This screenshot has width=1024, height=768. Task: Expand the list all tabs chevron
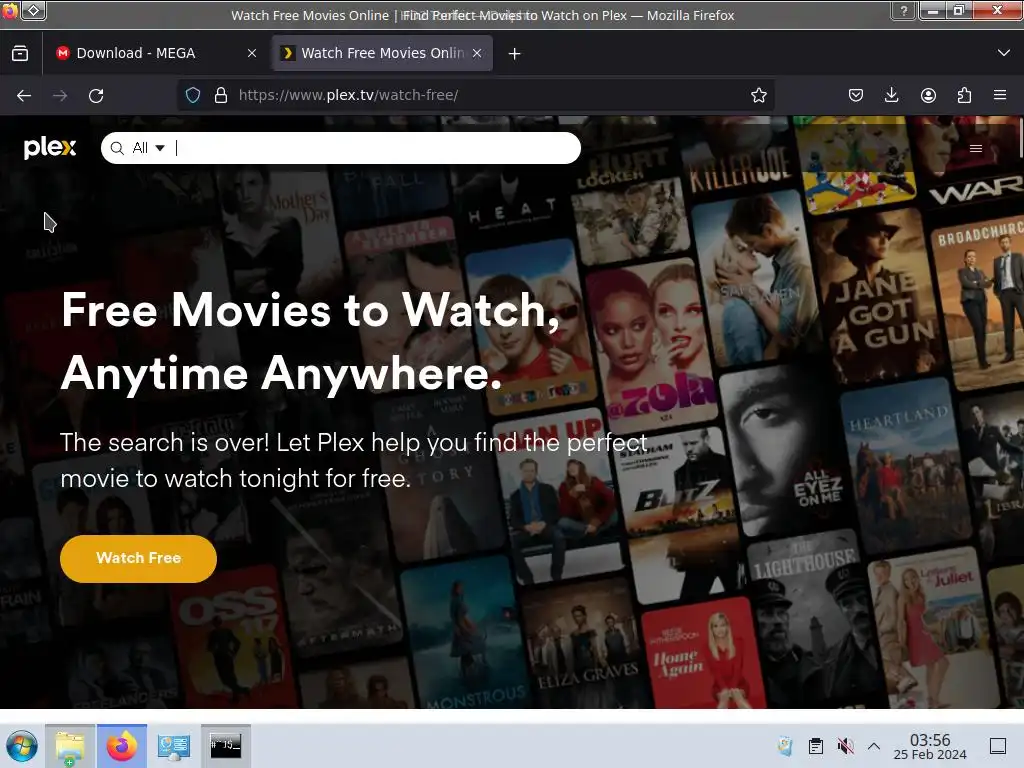pos(1004,53)
